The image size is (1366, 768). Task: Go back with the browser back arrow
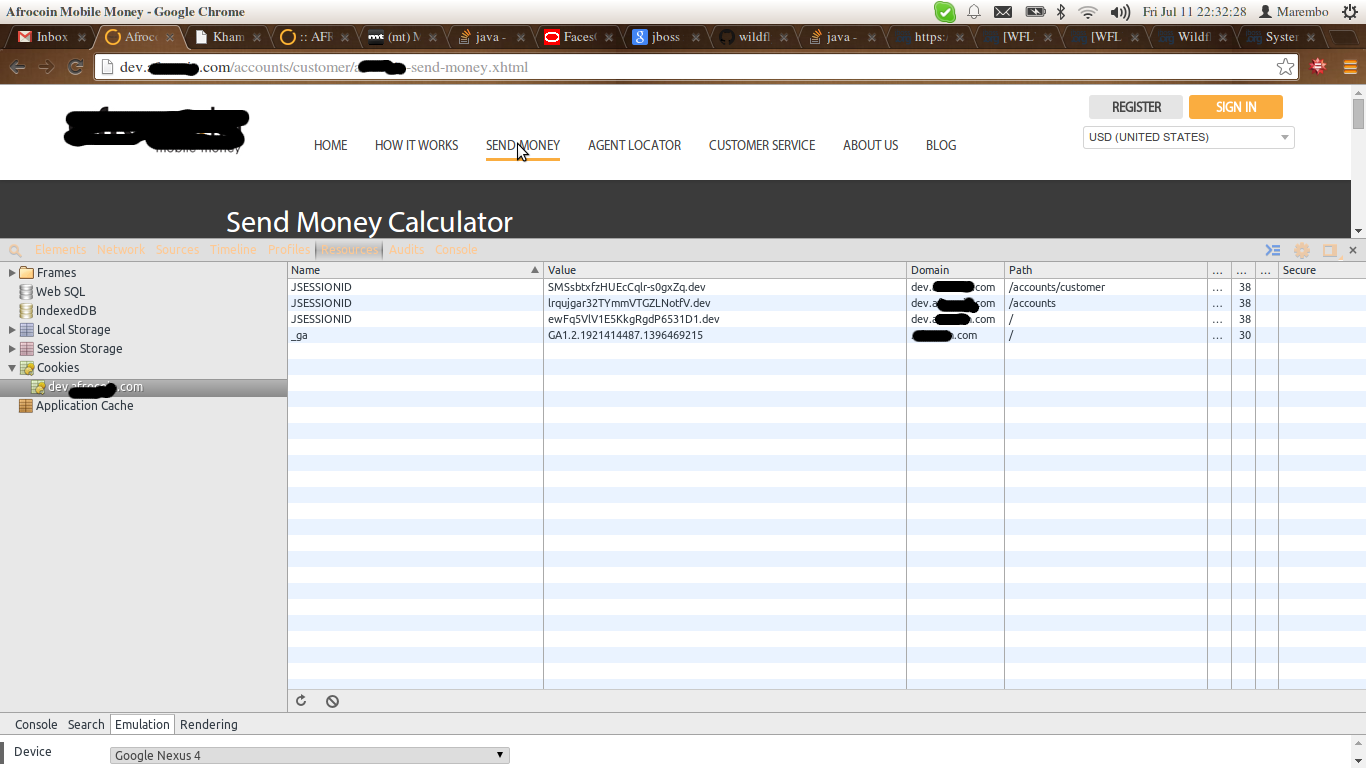coord(18,67)
